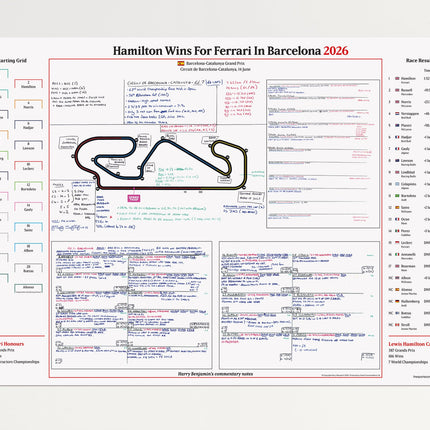This screenshot has height=430, width=430.
Task: Click the flag beside Bottas in Race Results
Action: pos(397,313)
